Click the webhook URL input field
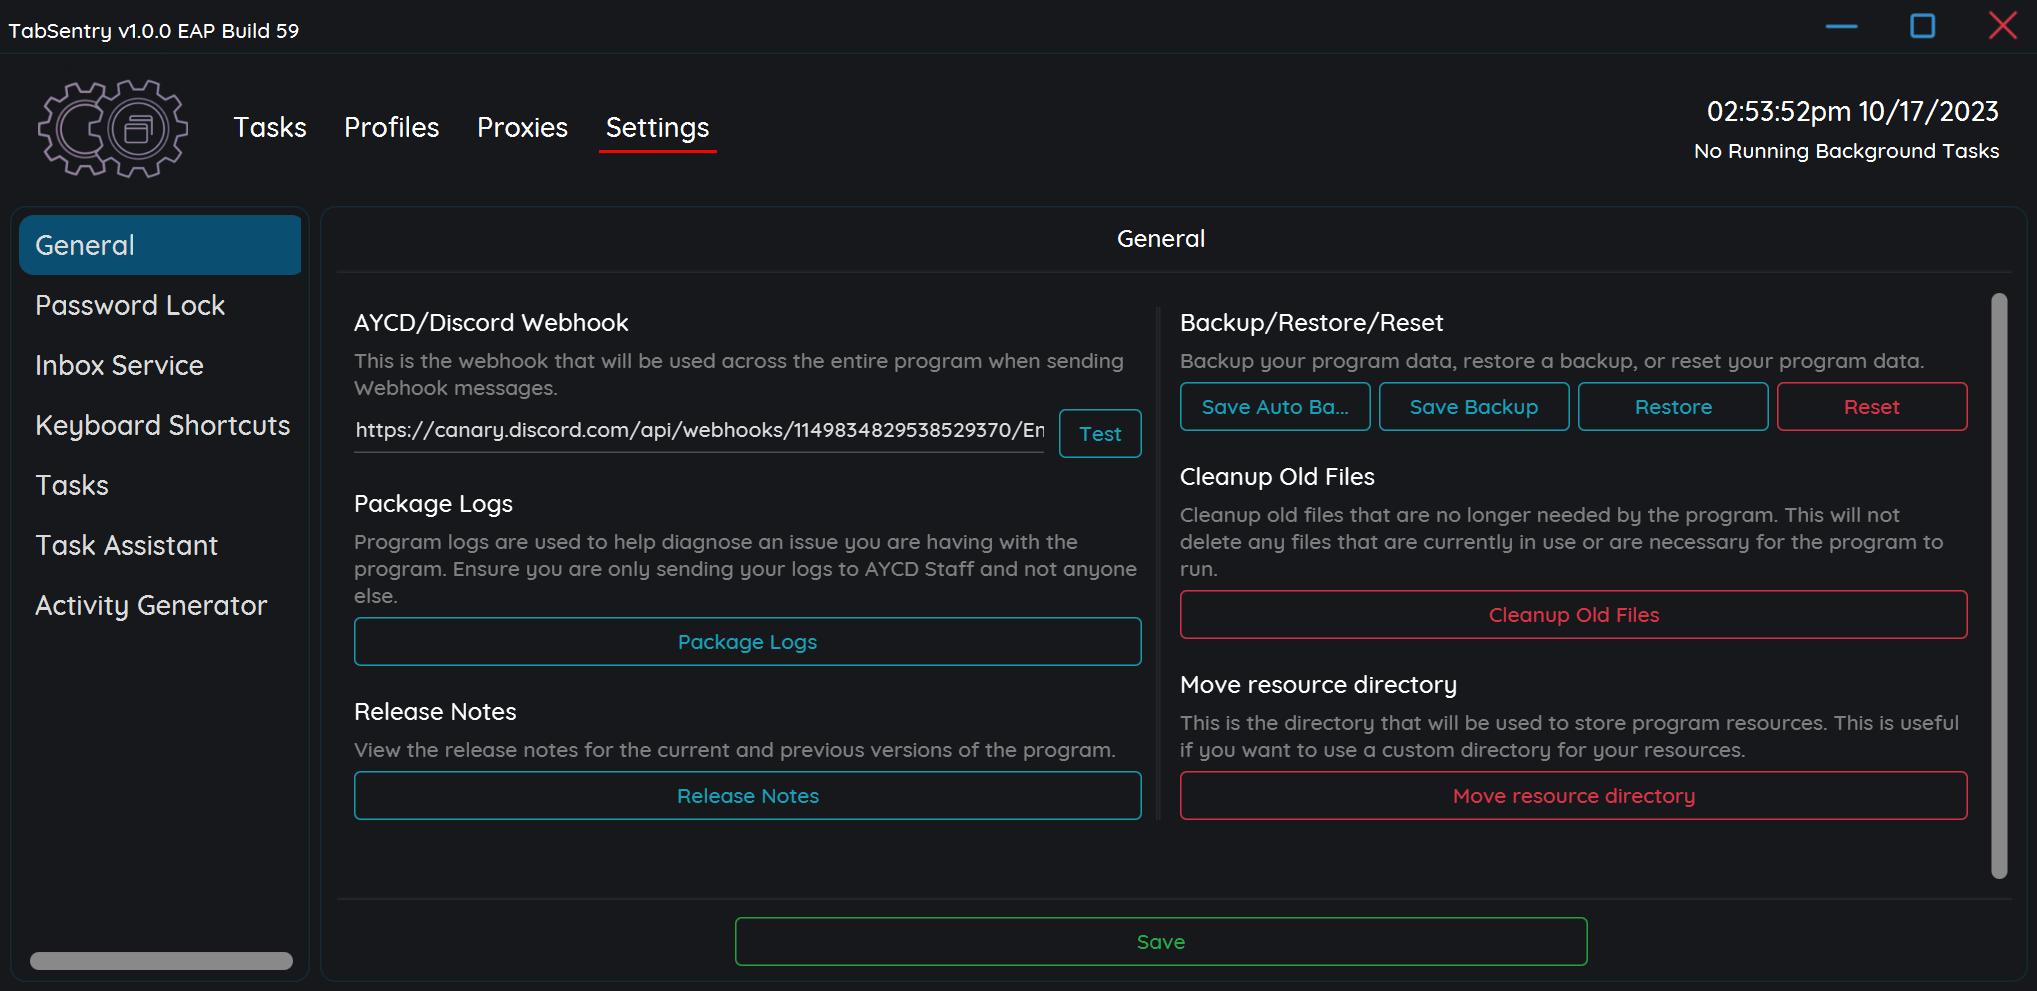This screenshot has width=2037, height=991. 697,430
